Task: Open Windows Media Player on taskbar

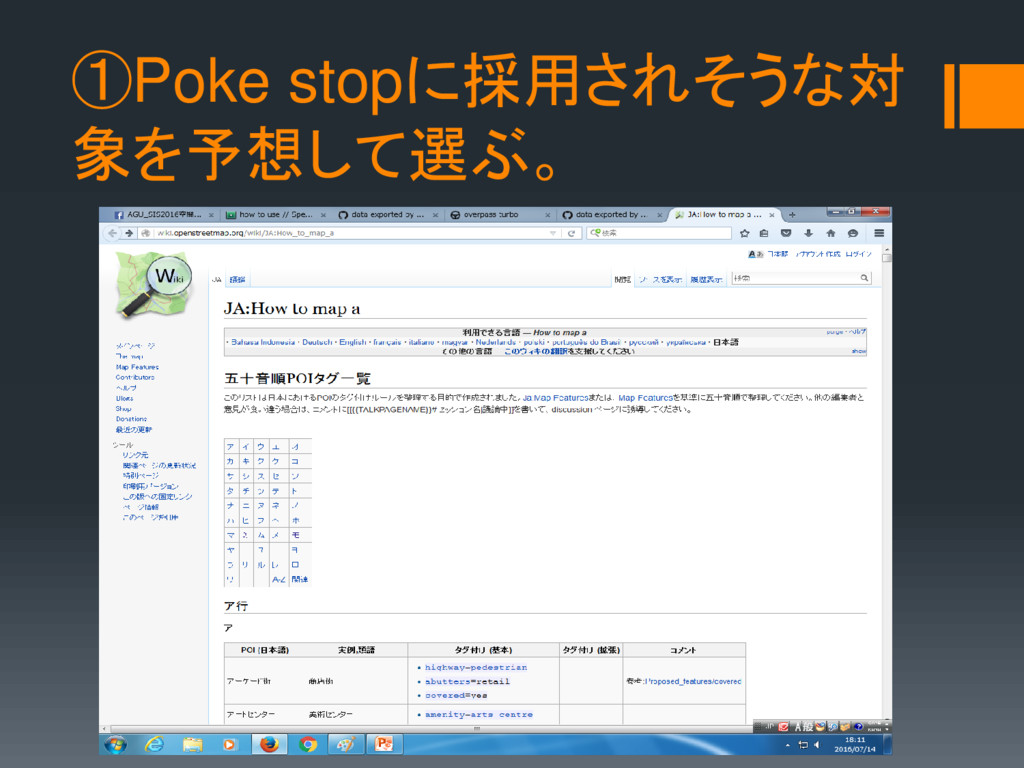Action: pyautogui.click(x=229, y=744)
